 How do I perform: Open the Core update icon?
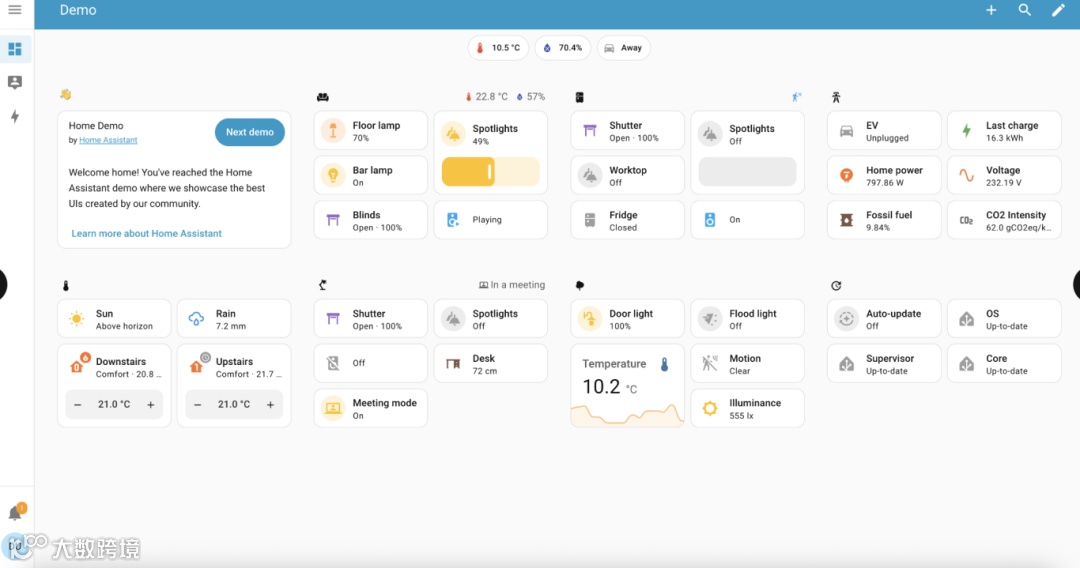pos(966,364)
